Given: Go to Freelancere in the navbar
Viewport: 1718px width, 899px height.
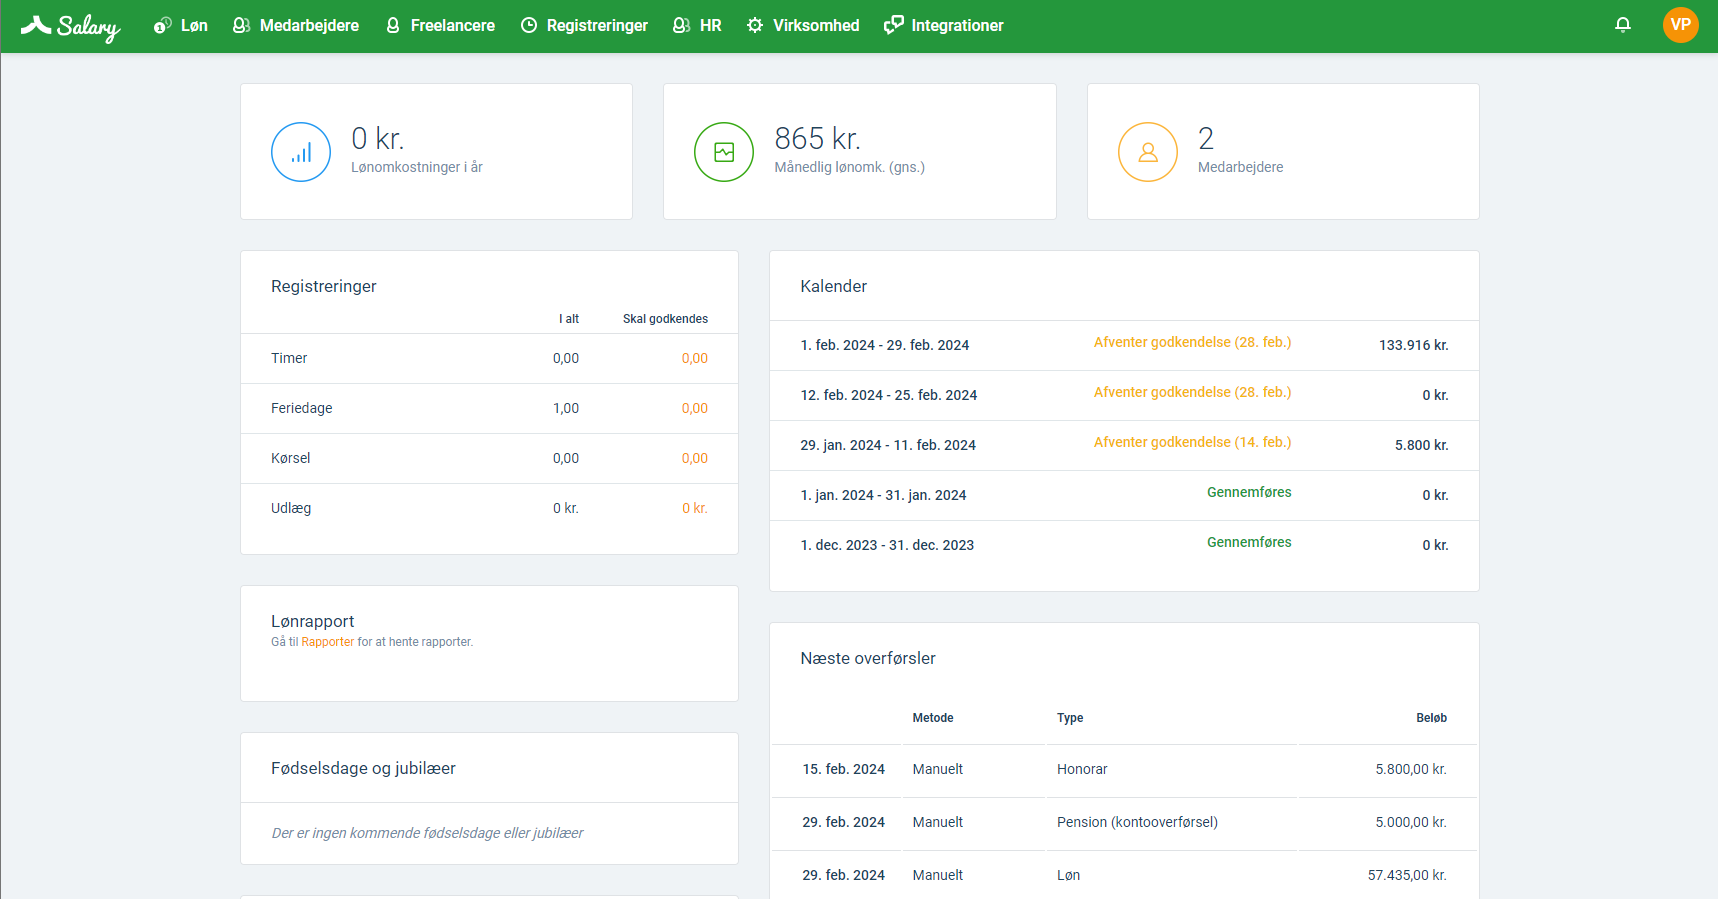Looking at the screenshot, I should (x=440, y=25).
